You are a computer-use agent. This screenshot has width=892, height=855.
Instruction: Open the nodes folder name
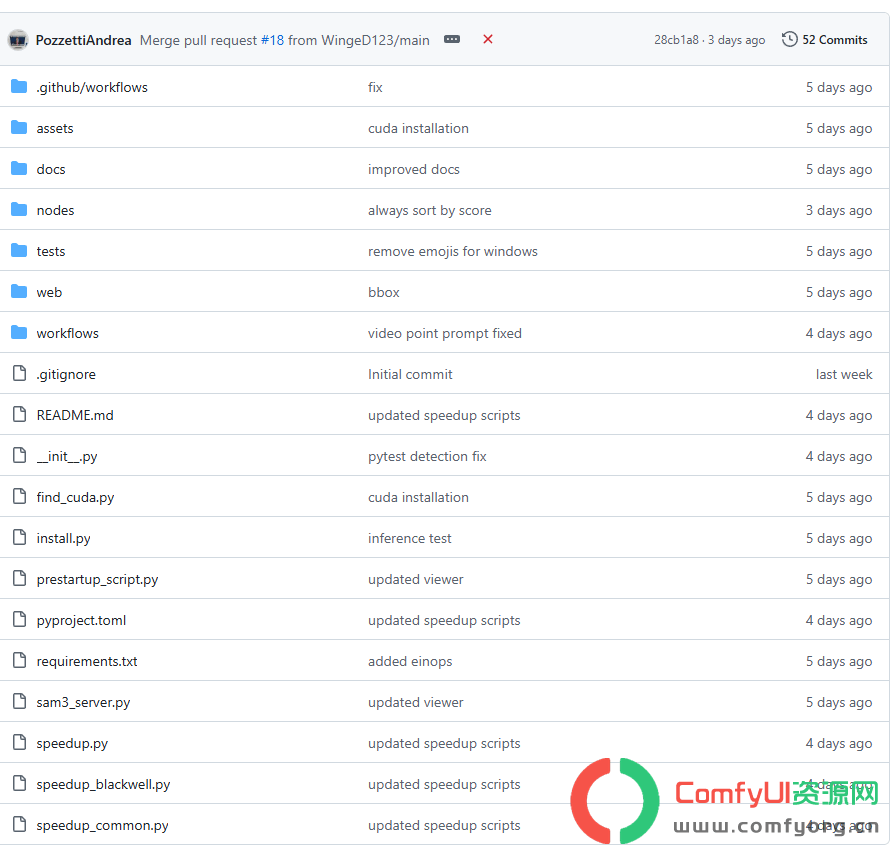point(55,210)
